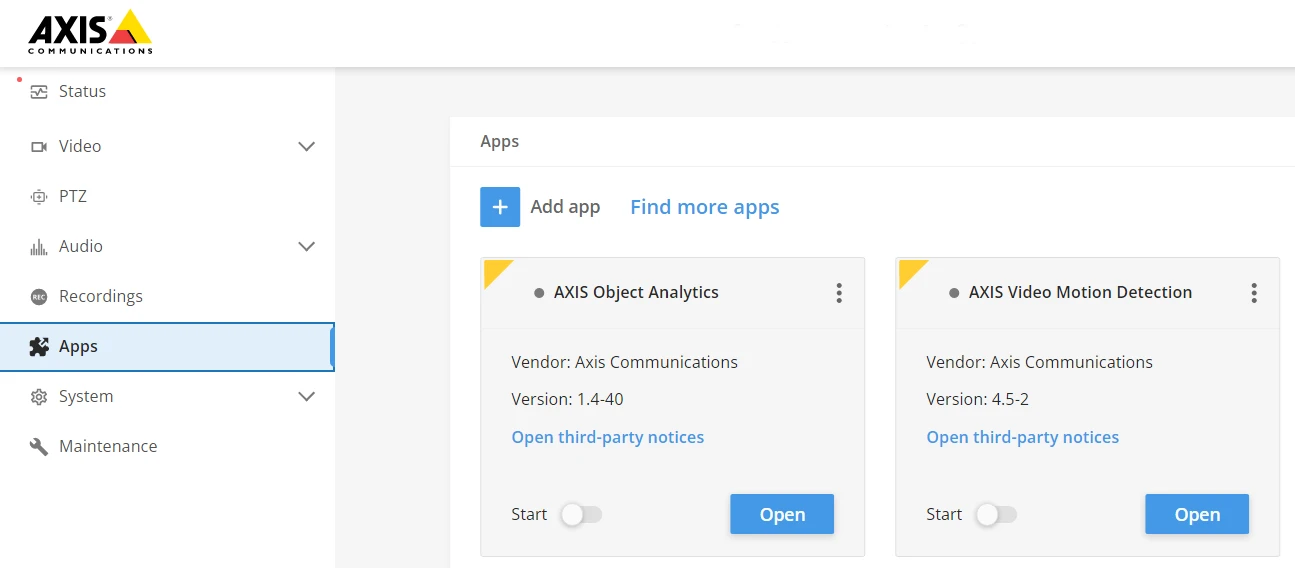
Task: Click the Maintenance wrench icon
Action: pos(39,447)
